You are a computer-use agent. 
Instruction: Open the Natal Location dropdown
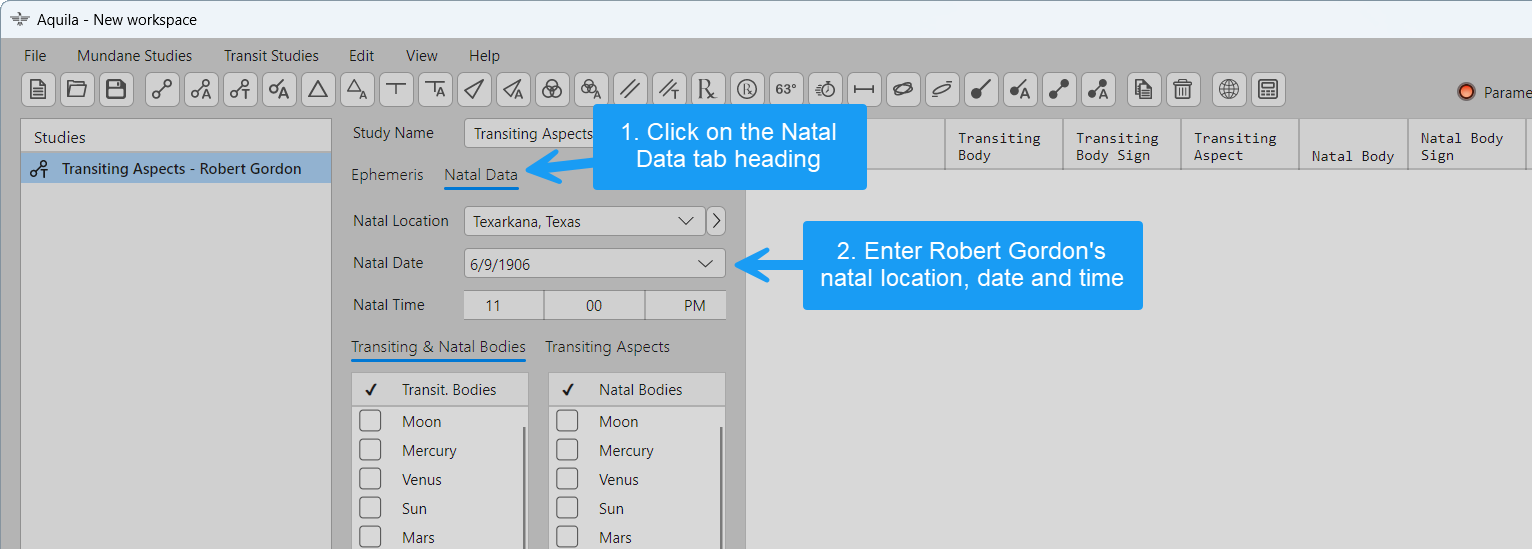tap(584, 221)
